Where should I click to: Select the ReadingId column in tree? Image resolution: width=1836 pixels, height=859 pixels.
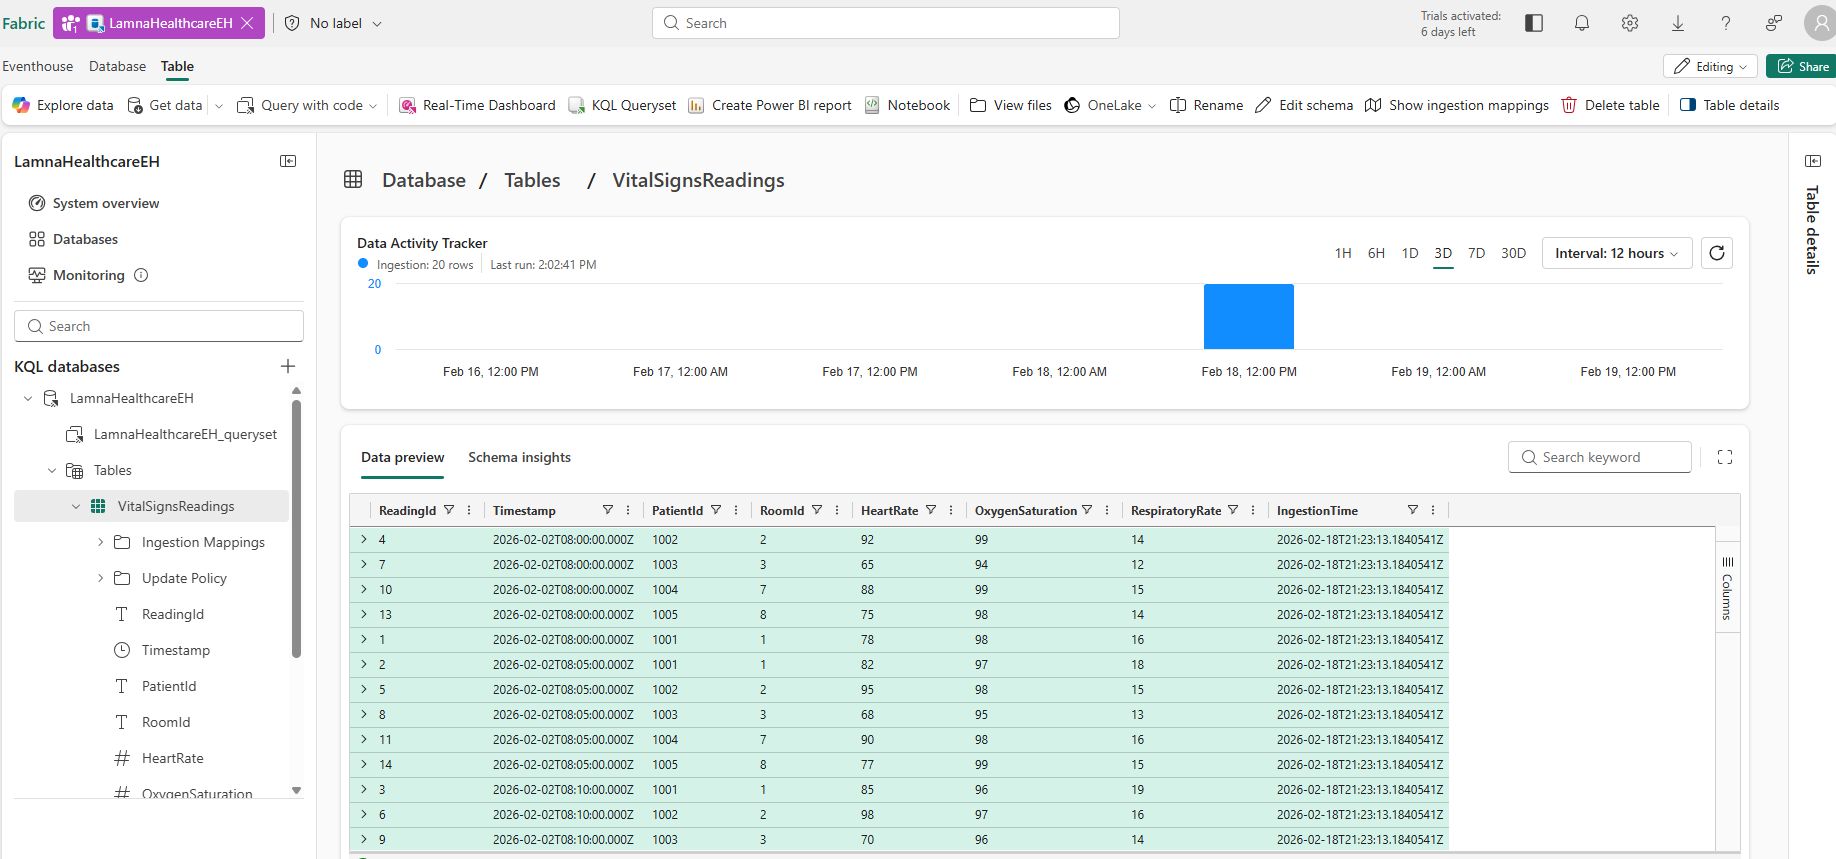click(x=160, y=614)
